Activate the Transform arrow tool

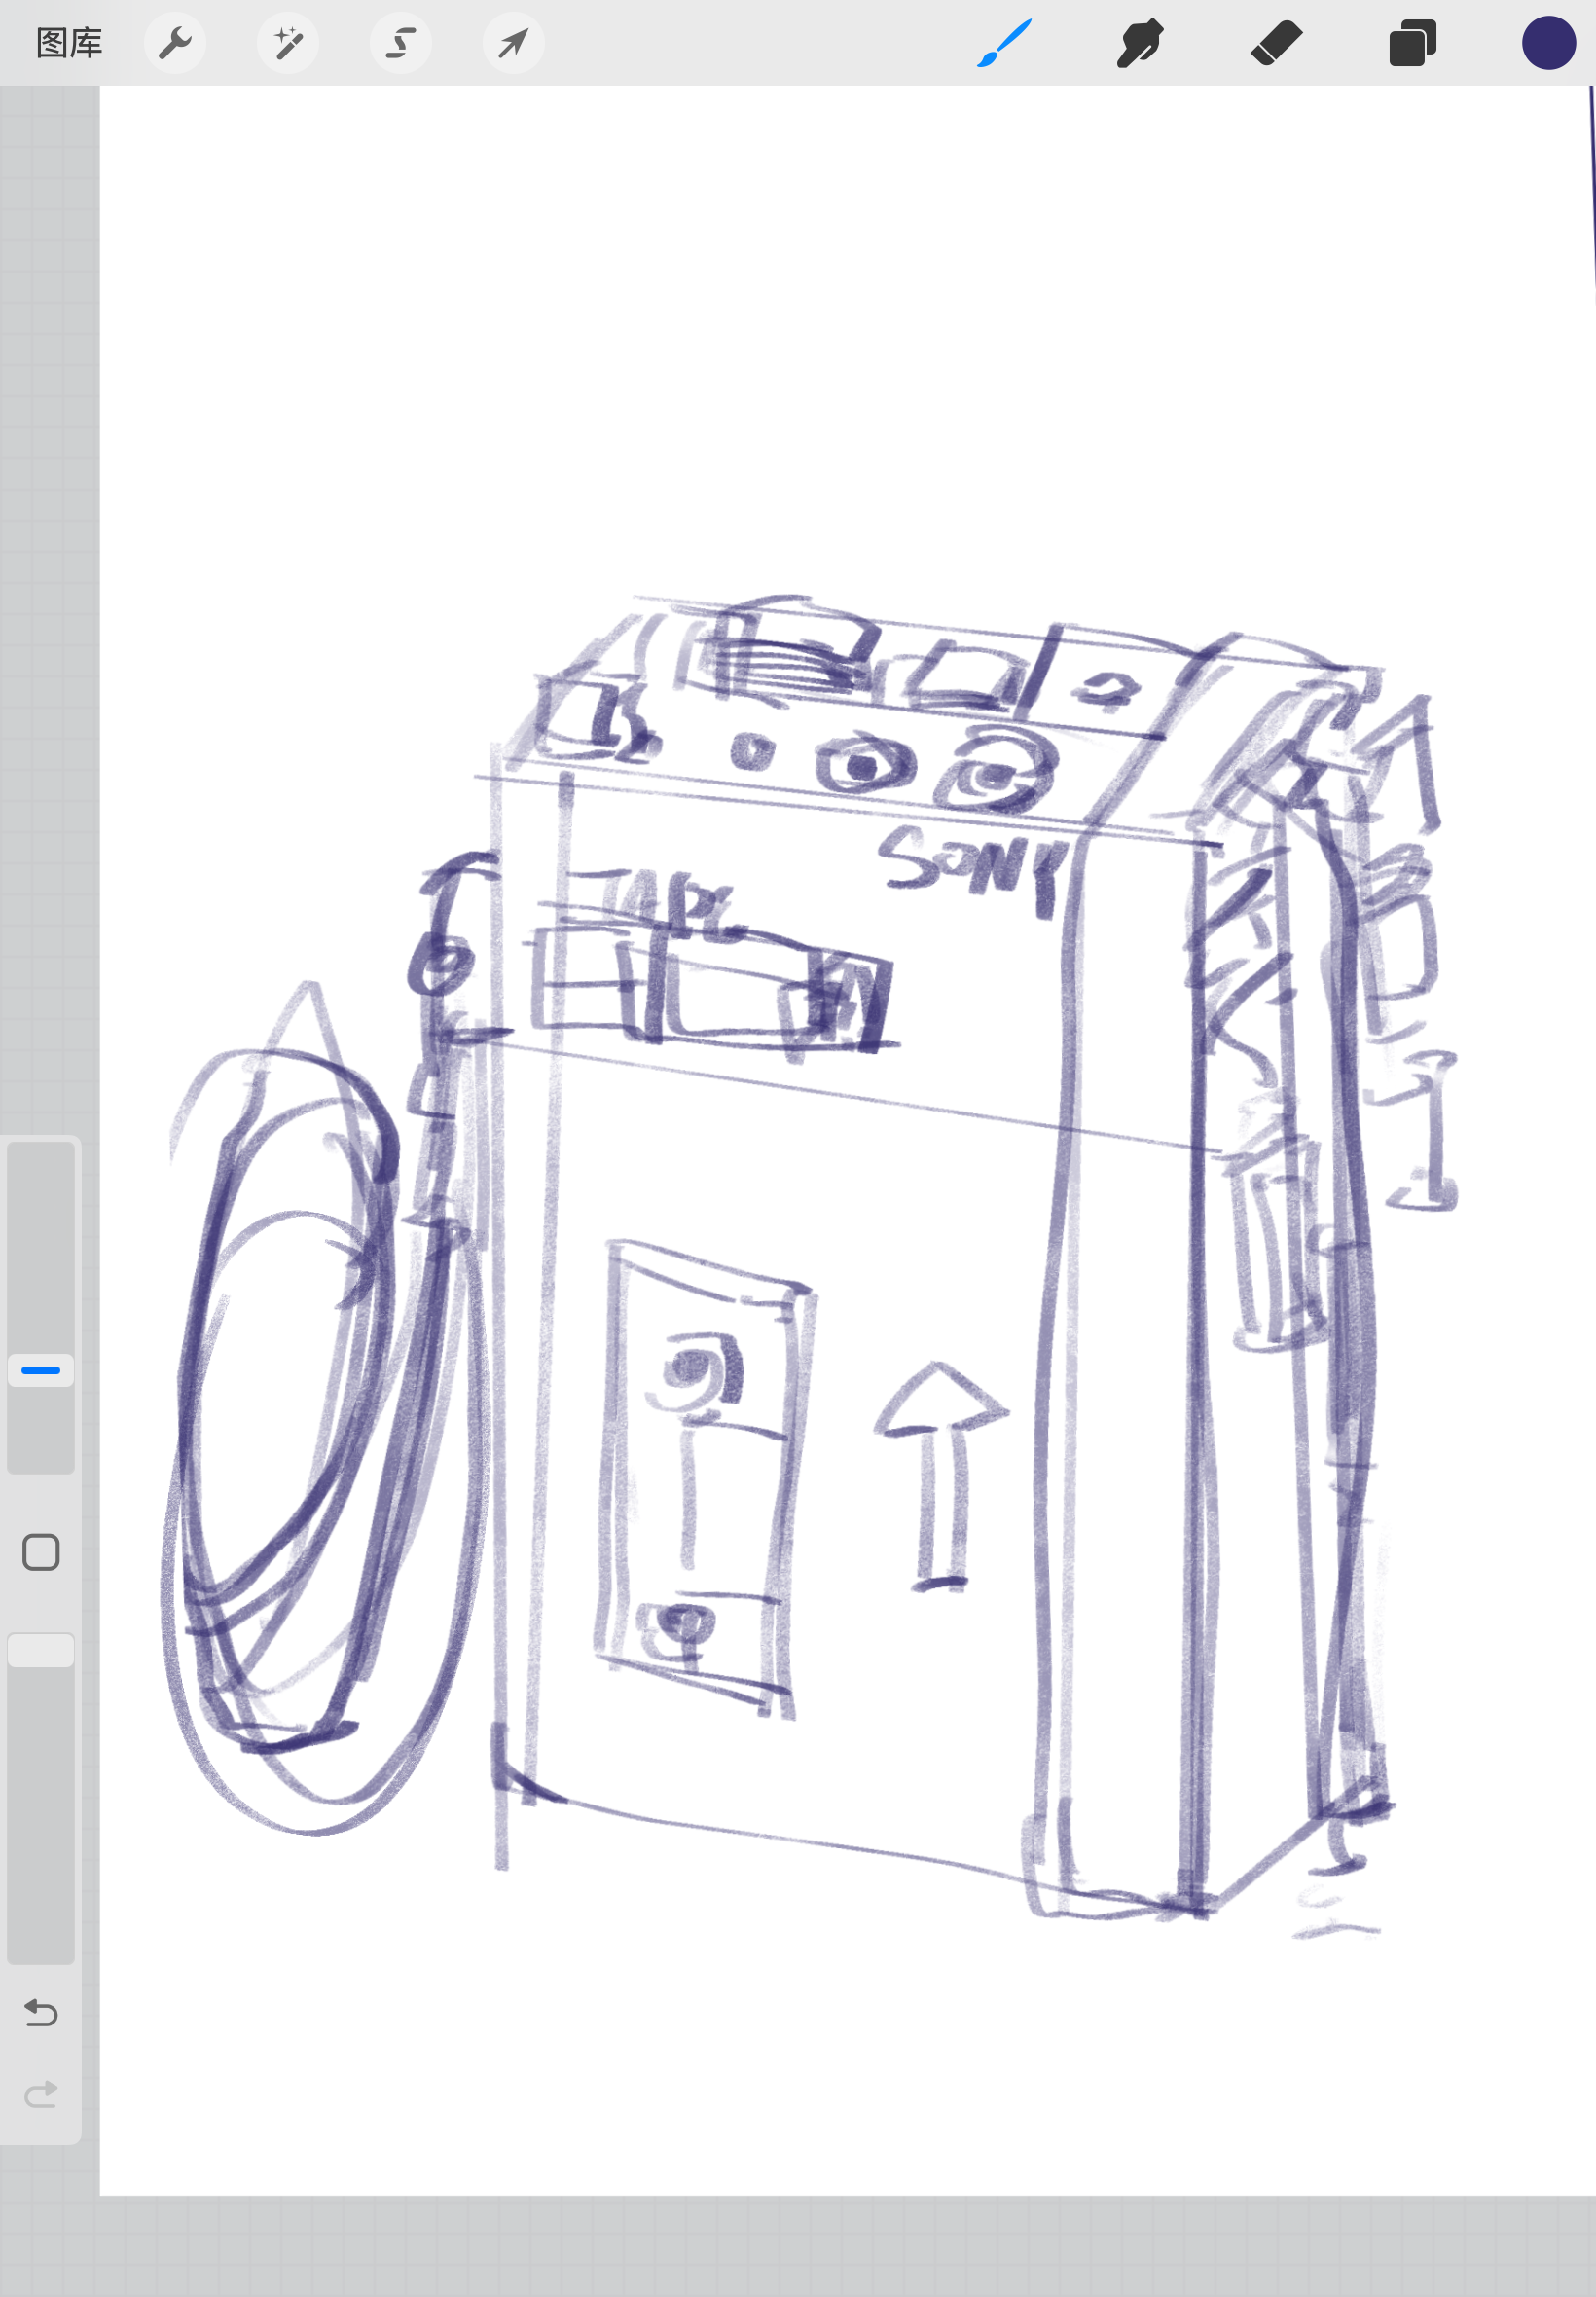pyautogui.click(x=514, y=43)
